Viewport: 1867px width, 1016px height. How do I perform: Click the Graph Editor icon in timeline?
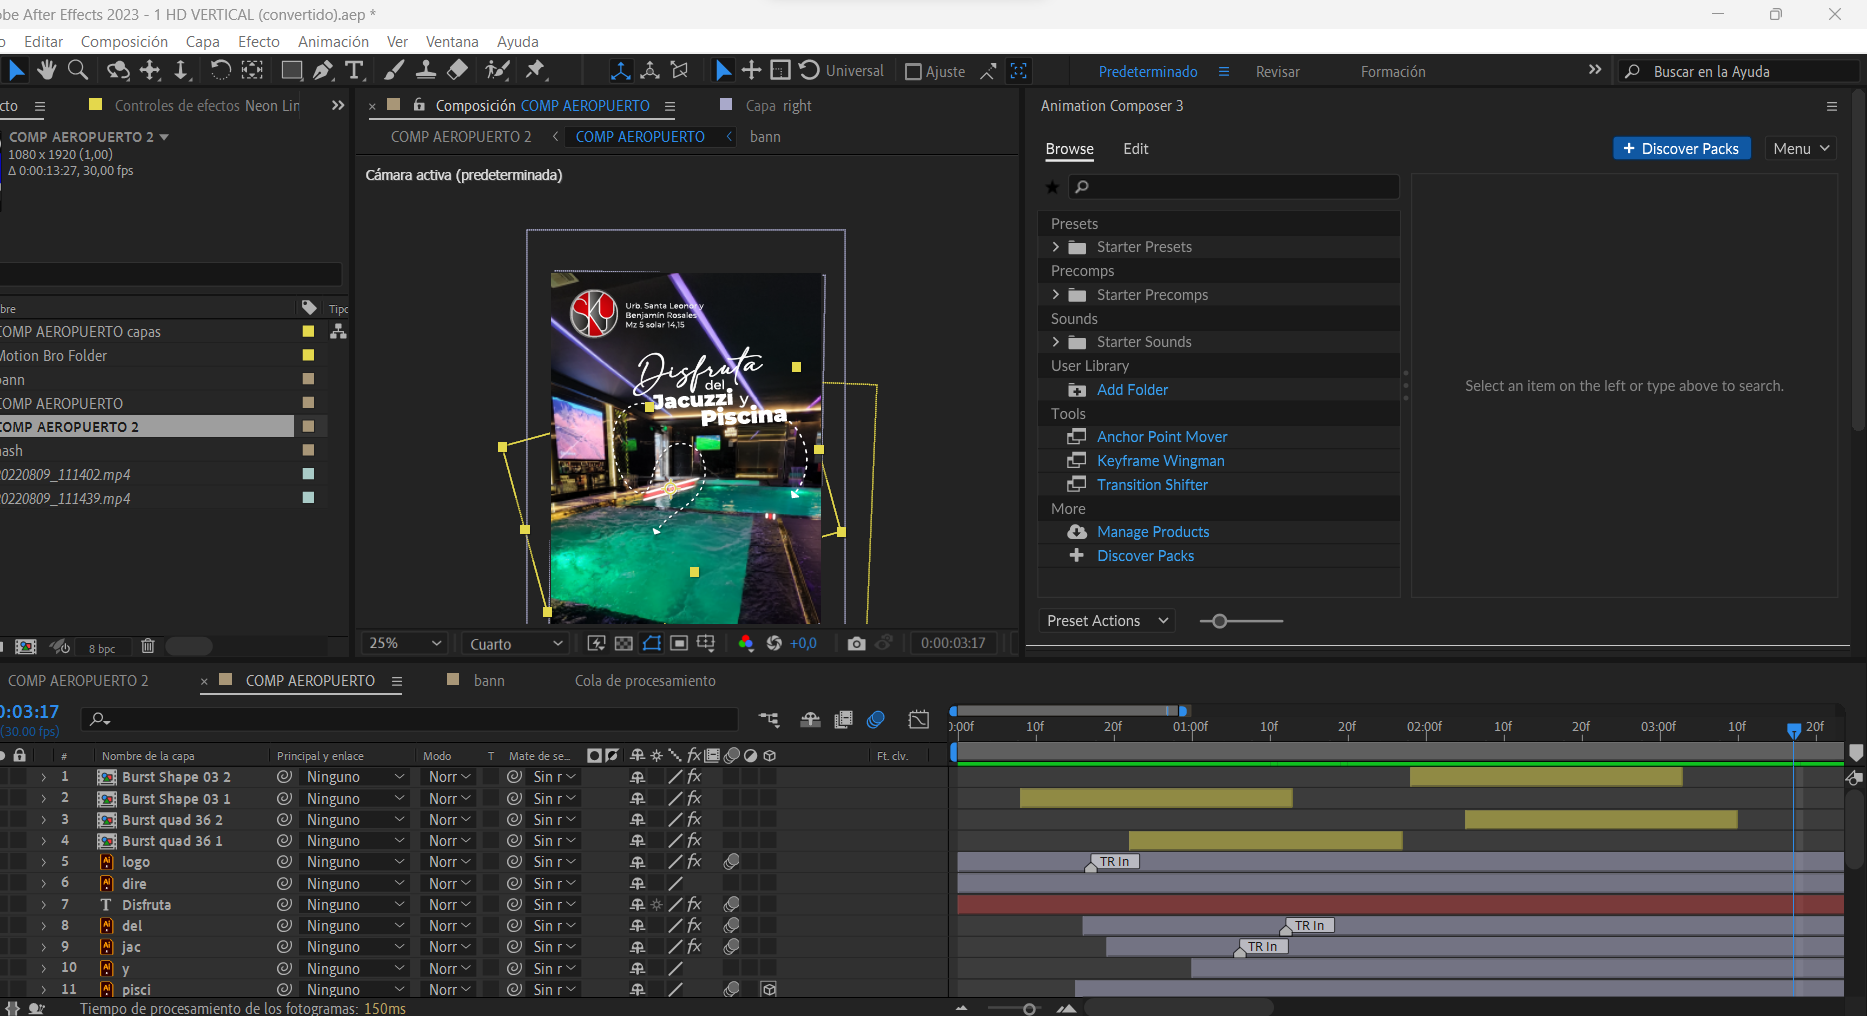pyautogui.click(x=919, y=720)
